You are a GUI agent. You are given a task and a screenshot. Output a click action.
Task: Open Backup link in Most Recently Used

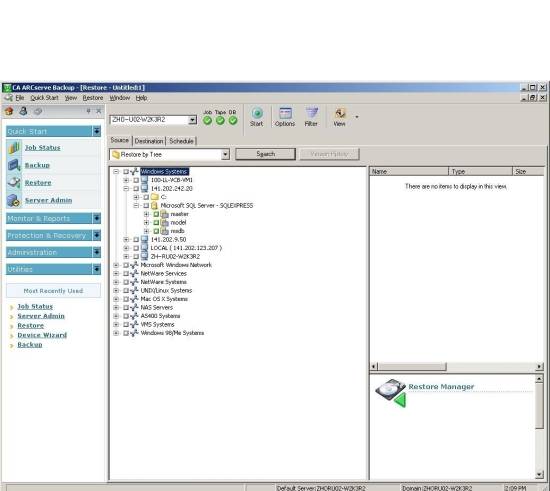pyautogui.click(x=30, y=344)
